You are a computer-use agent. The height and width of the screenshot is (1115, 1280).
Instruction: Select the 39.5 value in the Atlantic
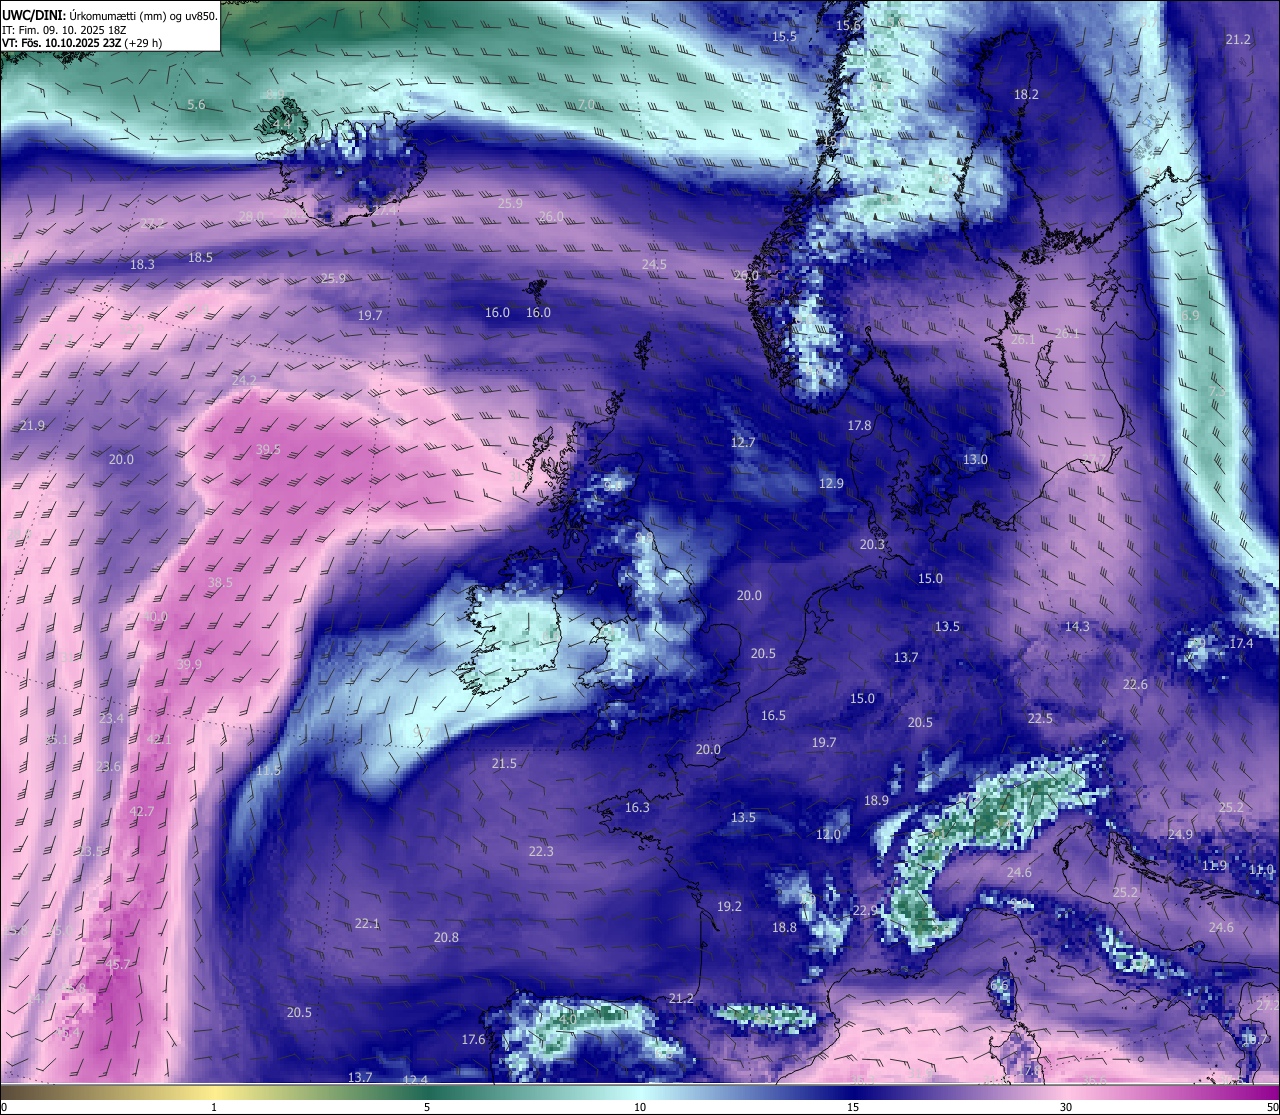point(268,450)
